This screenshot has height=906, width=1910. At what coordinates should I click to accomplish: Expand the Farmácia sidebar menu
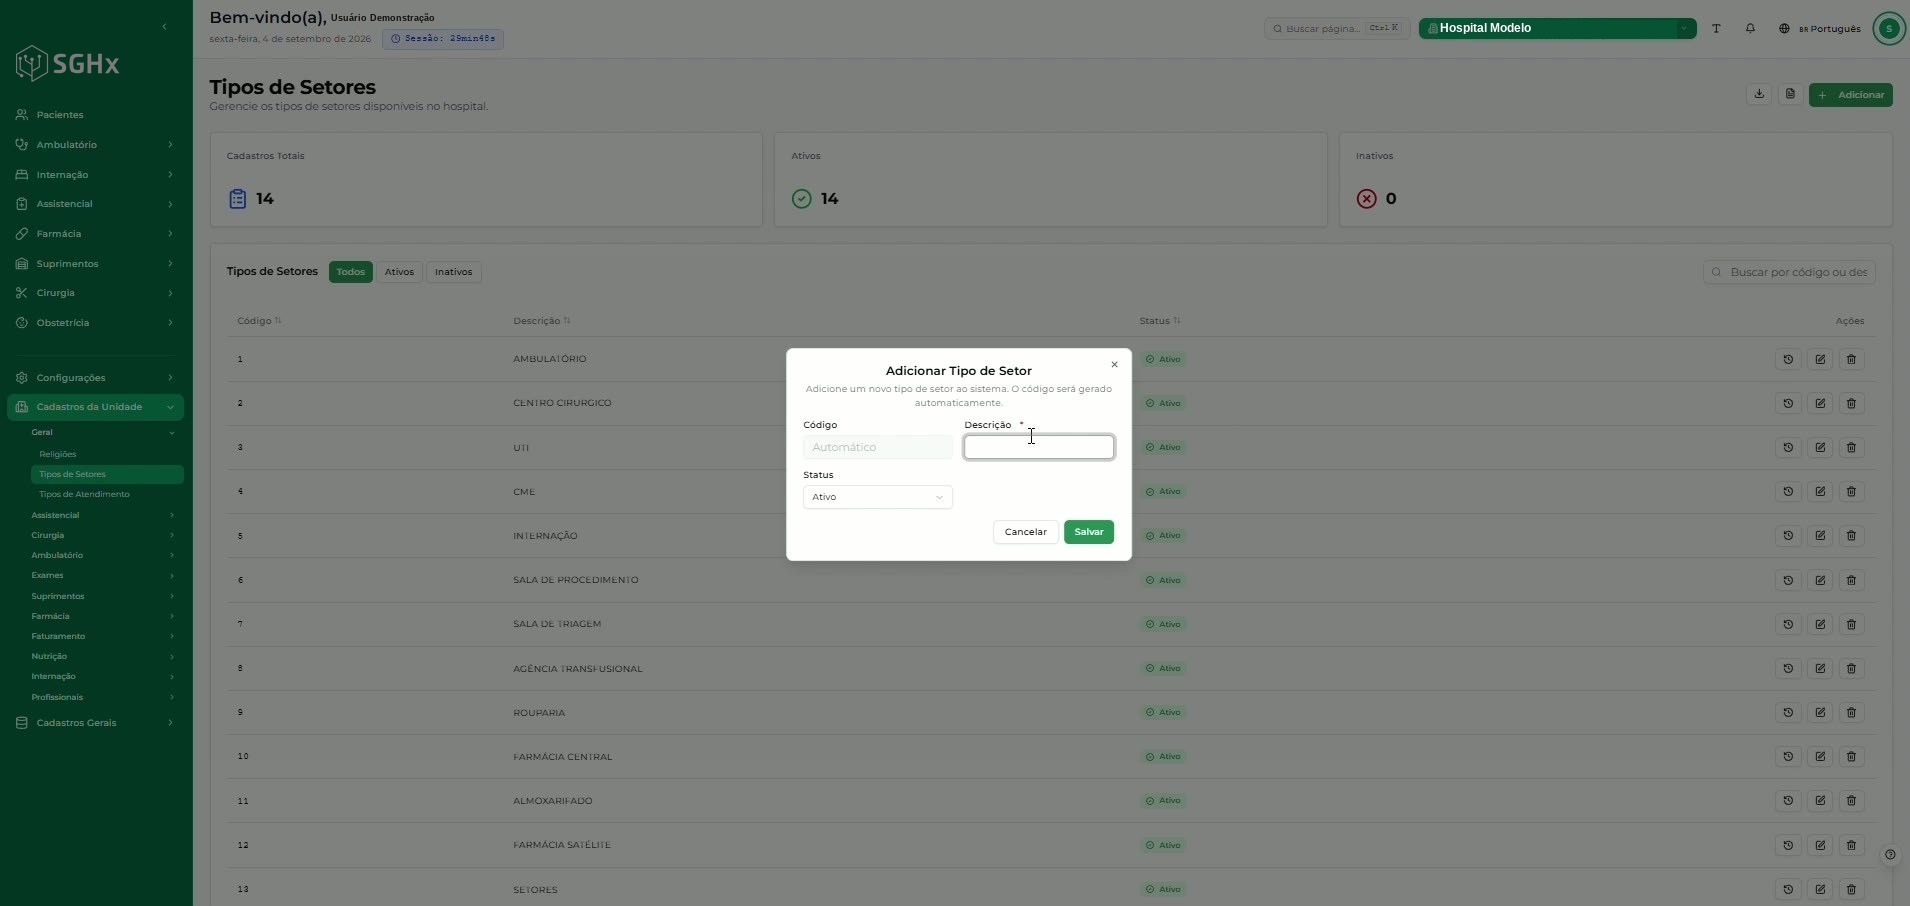(x=95, y=234)
